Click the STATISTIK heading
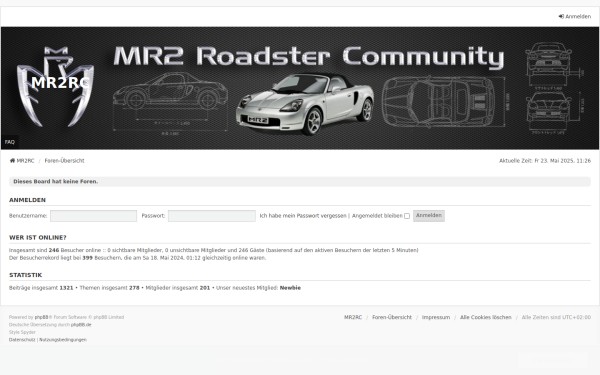 [x=26, y=275]
